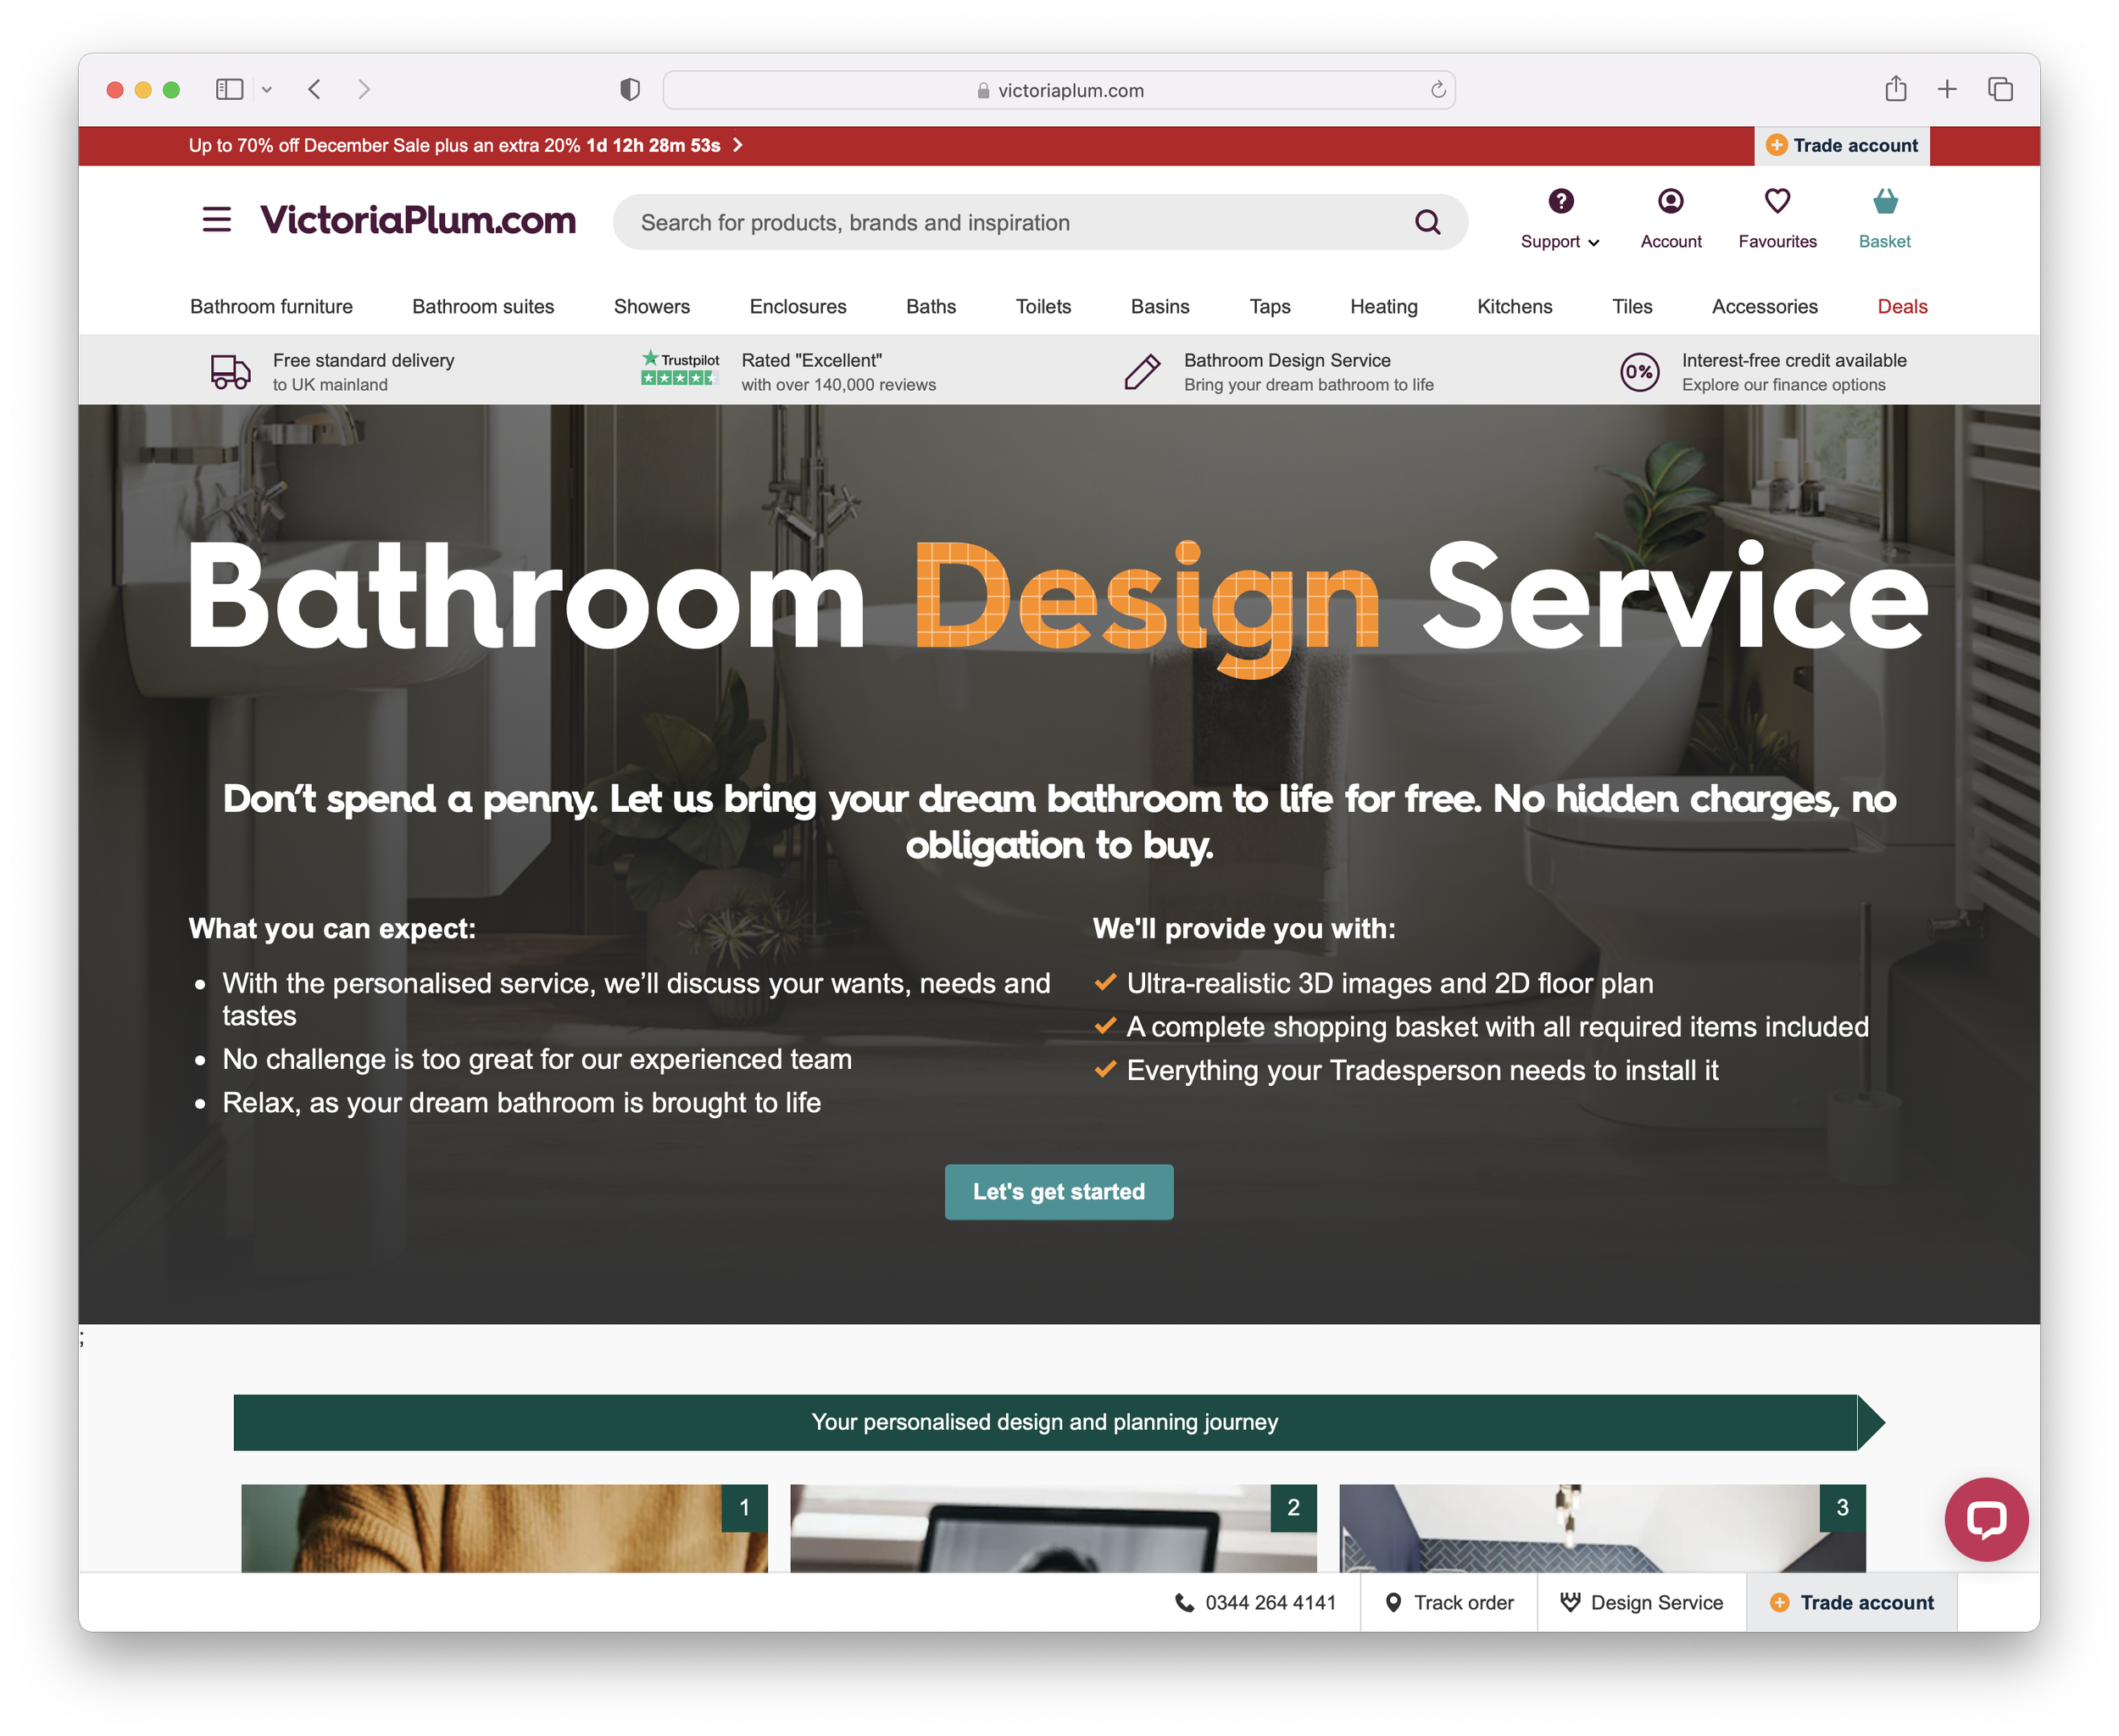Screen dimensions: 2119x1736
Task: Open the Accessories menu
Action: pyautogui.click(x=1764, y=306)
